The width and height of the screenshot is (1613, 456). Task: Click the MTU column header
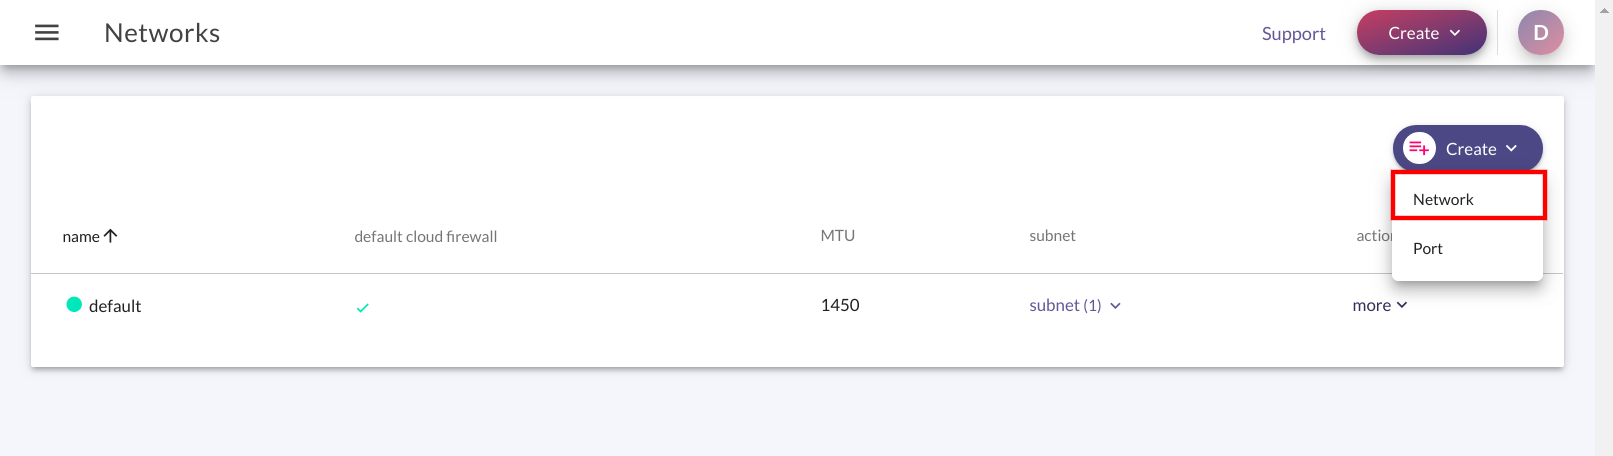(x=838, y=236)
